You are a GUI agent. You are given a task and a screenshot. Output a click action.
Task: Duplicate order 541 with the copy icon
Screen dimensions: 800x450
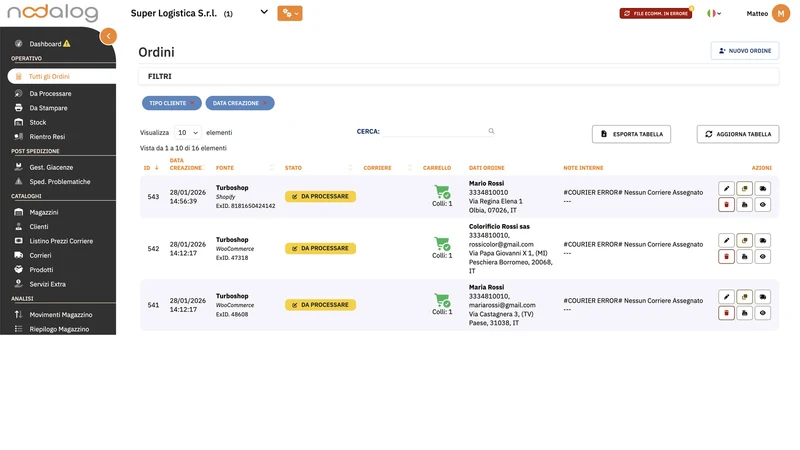point(744,297)
